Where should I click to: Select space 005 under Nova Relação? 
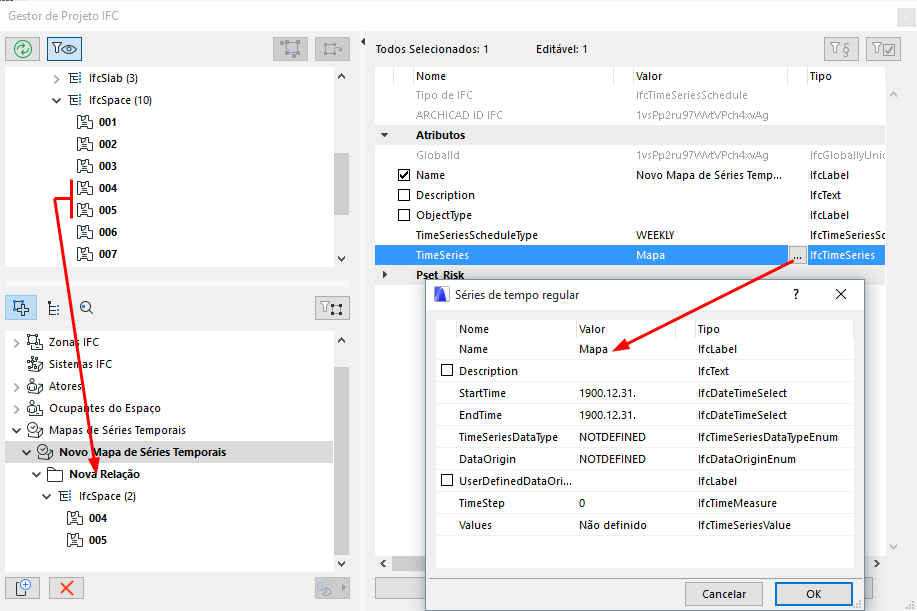coord(98,540)
